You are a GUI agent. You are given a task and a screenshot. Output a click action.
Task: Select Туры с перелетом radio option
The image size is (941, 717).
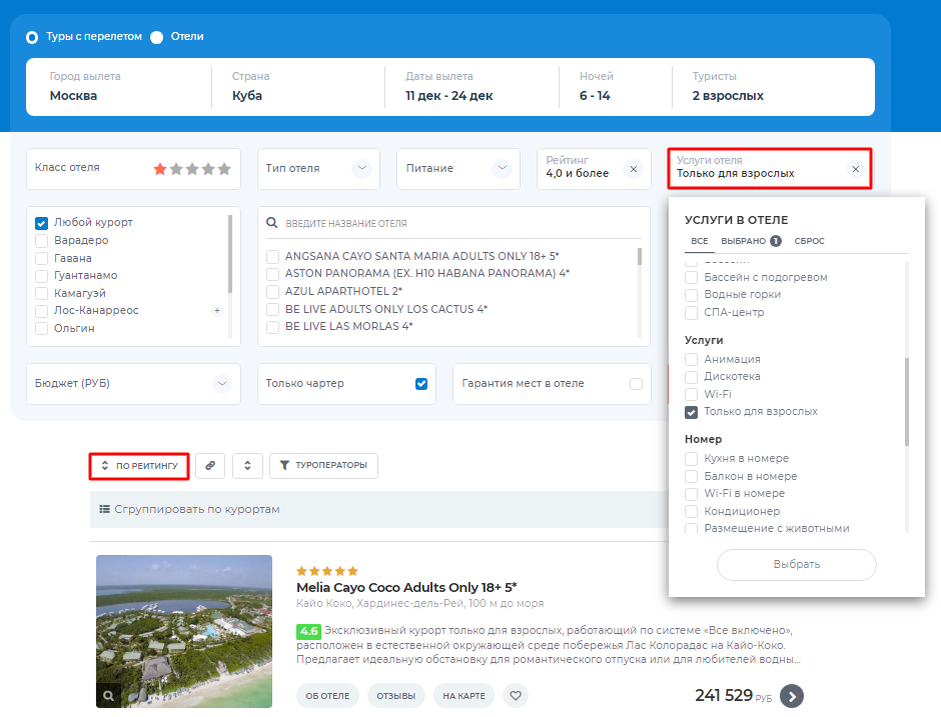tap(32, 37)
